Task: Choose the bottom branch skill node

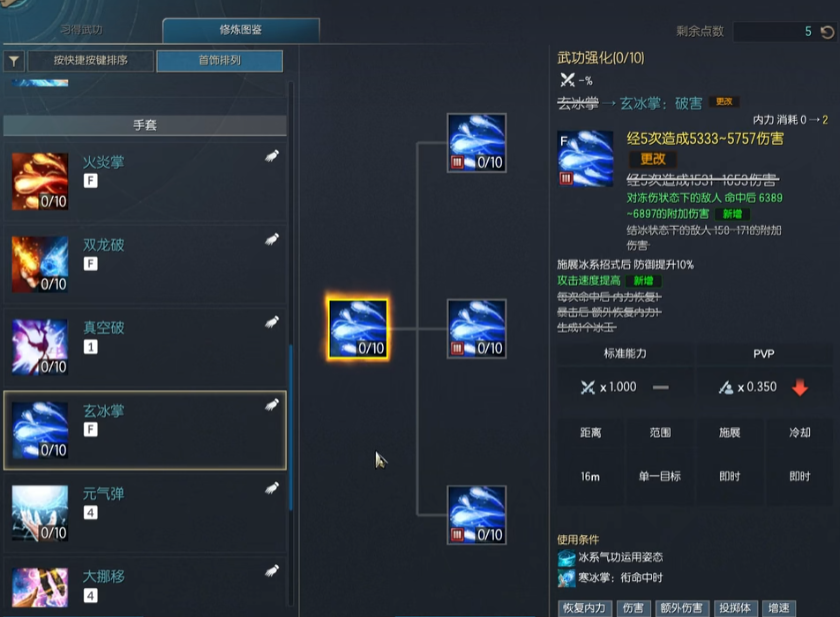Action: 477,515
